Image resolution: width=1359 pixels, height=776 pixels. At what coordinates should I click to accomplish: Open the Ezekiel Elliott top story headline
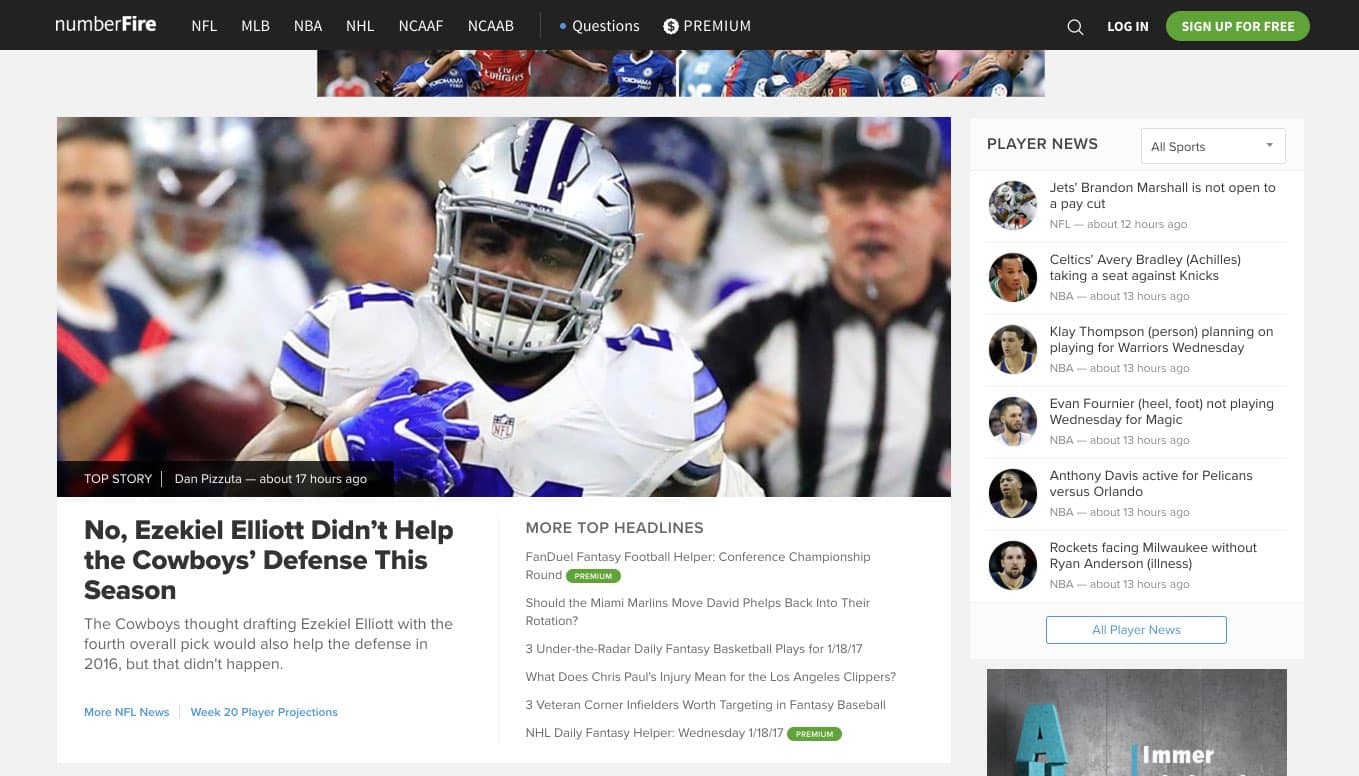click(x=268, y=560)
